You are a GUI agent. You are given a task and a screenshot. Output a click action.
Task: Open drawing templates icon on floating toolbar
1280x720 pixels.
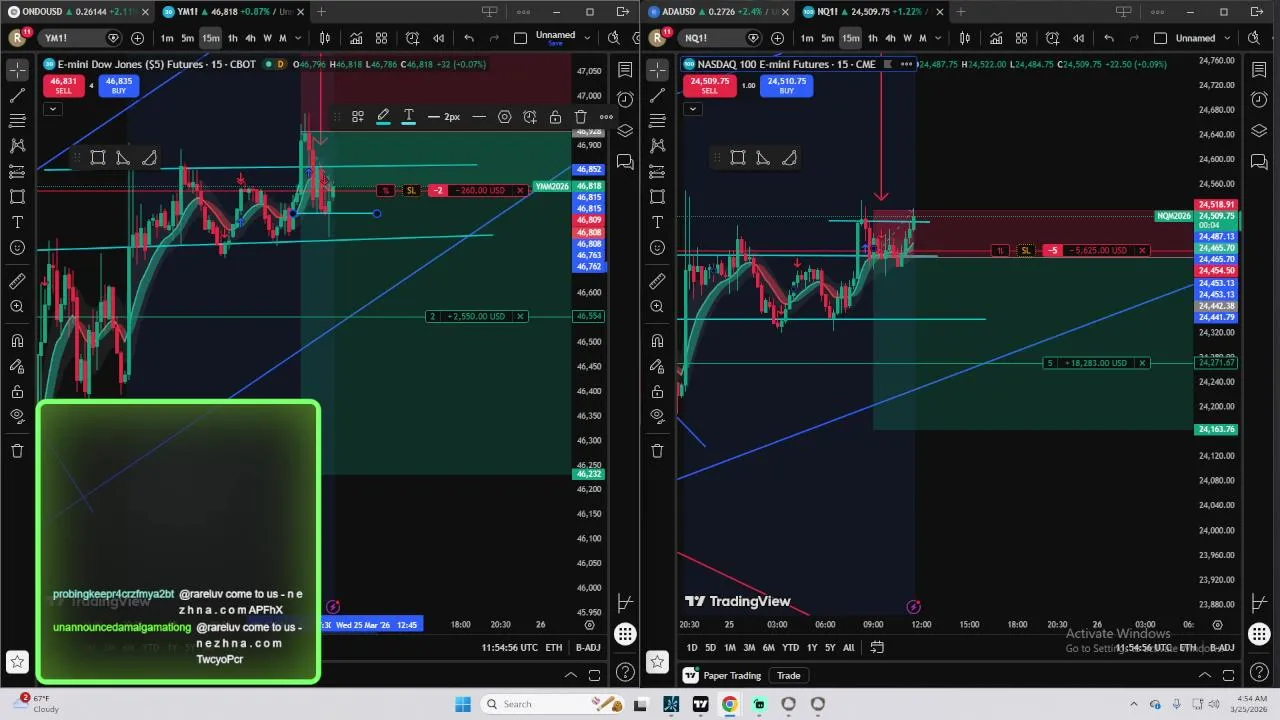click(357, 117)
